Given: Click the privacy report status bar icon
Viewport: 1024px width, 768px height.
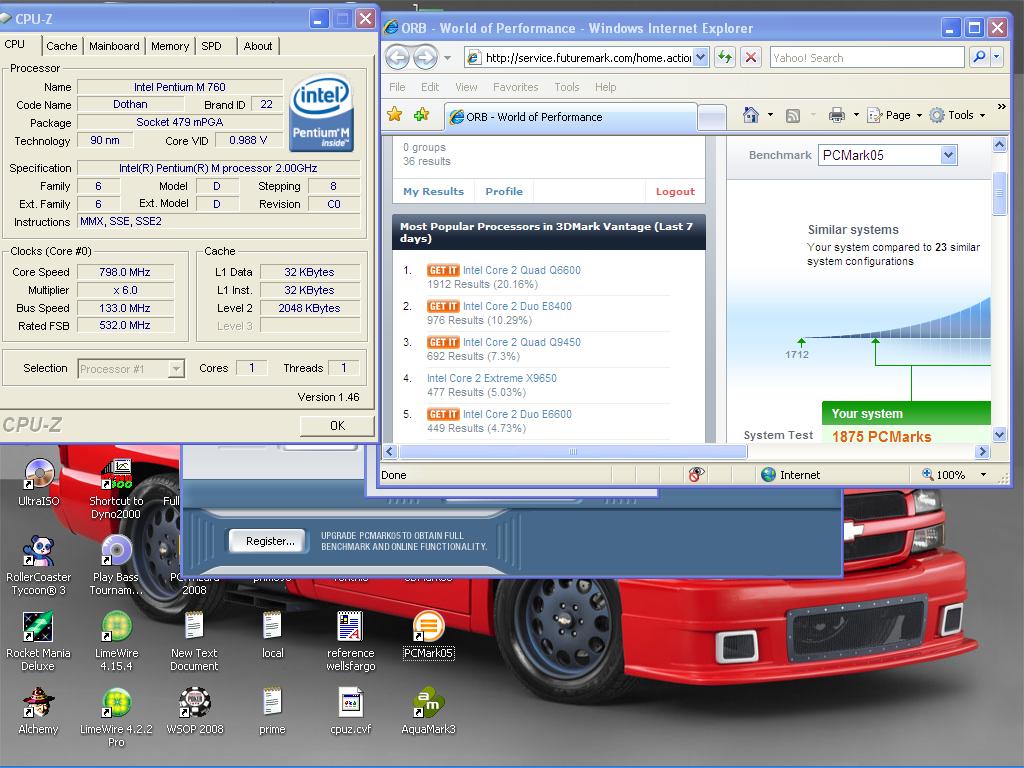Looking at the screenshot, I should point(696,475).
